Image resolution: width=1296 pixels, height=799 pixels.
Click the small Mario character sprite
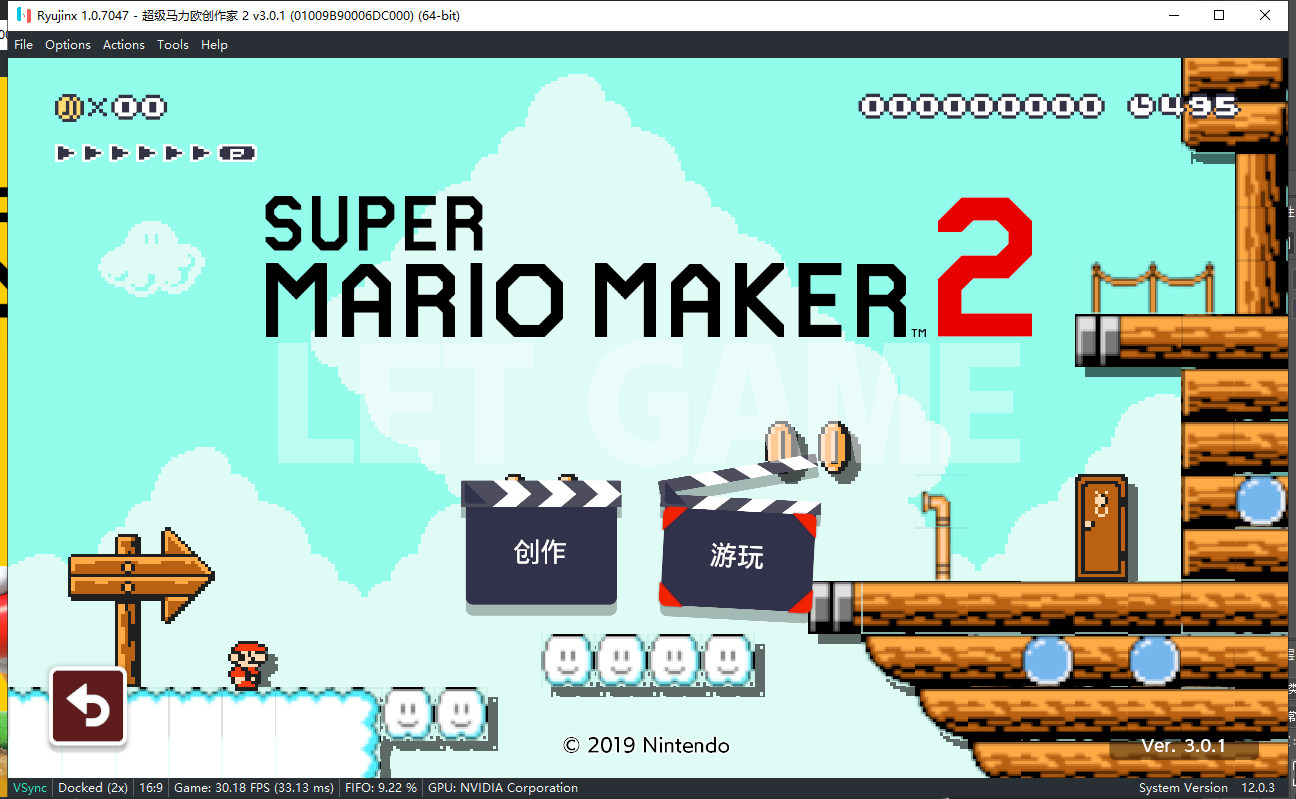click(247, 665)
